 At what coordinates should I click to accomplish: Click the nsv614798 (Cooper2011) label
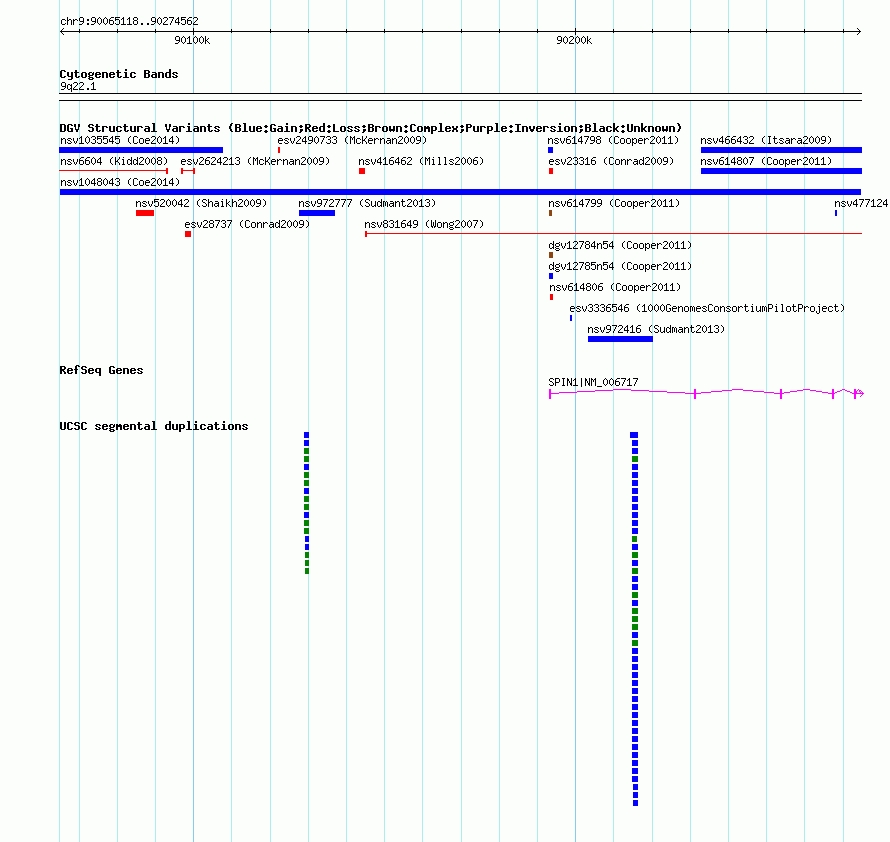[613, 140]
